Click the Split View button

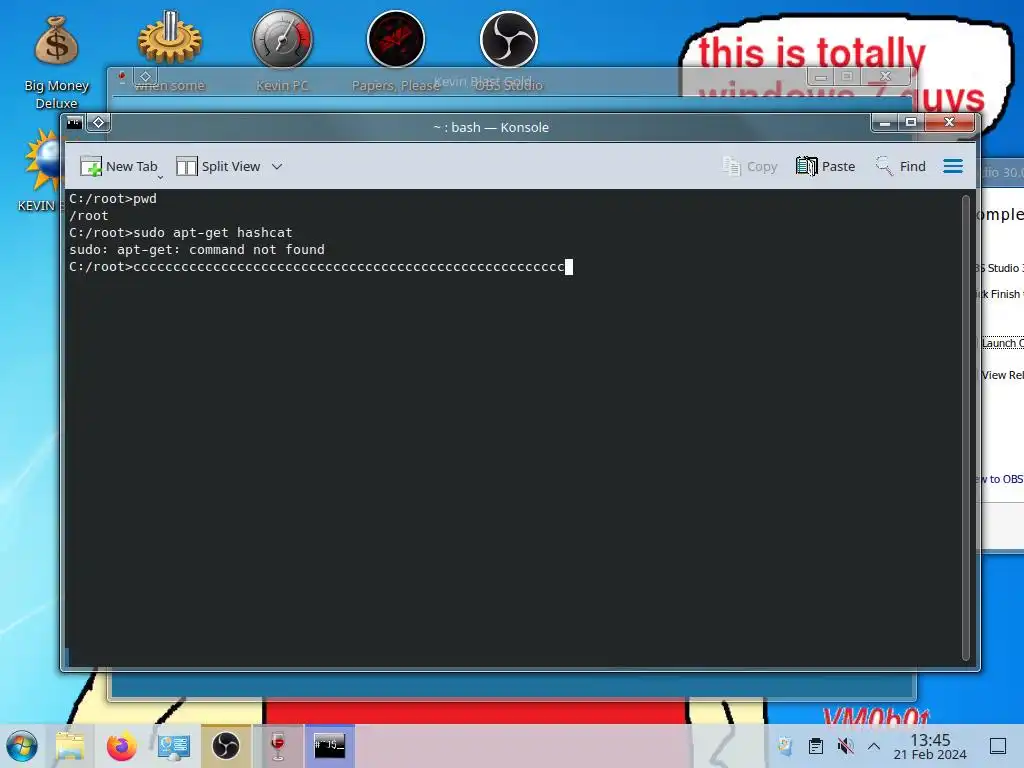click(218, 167)
